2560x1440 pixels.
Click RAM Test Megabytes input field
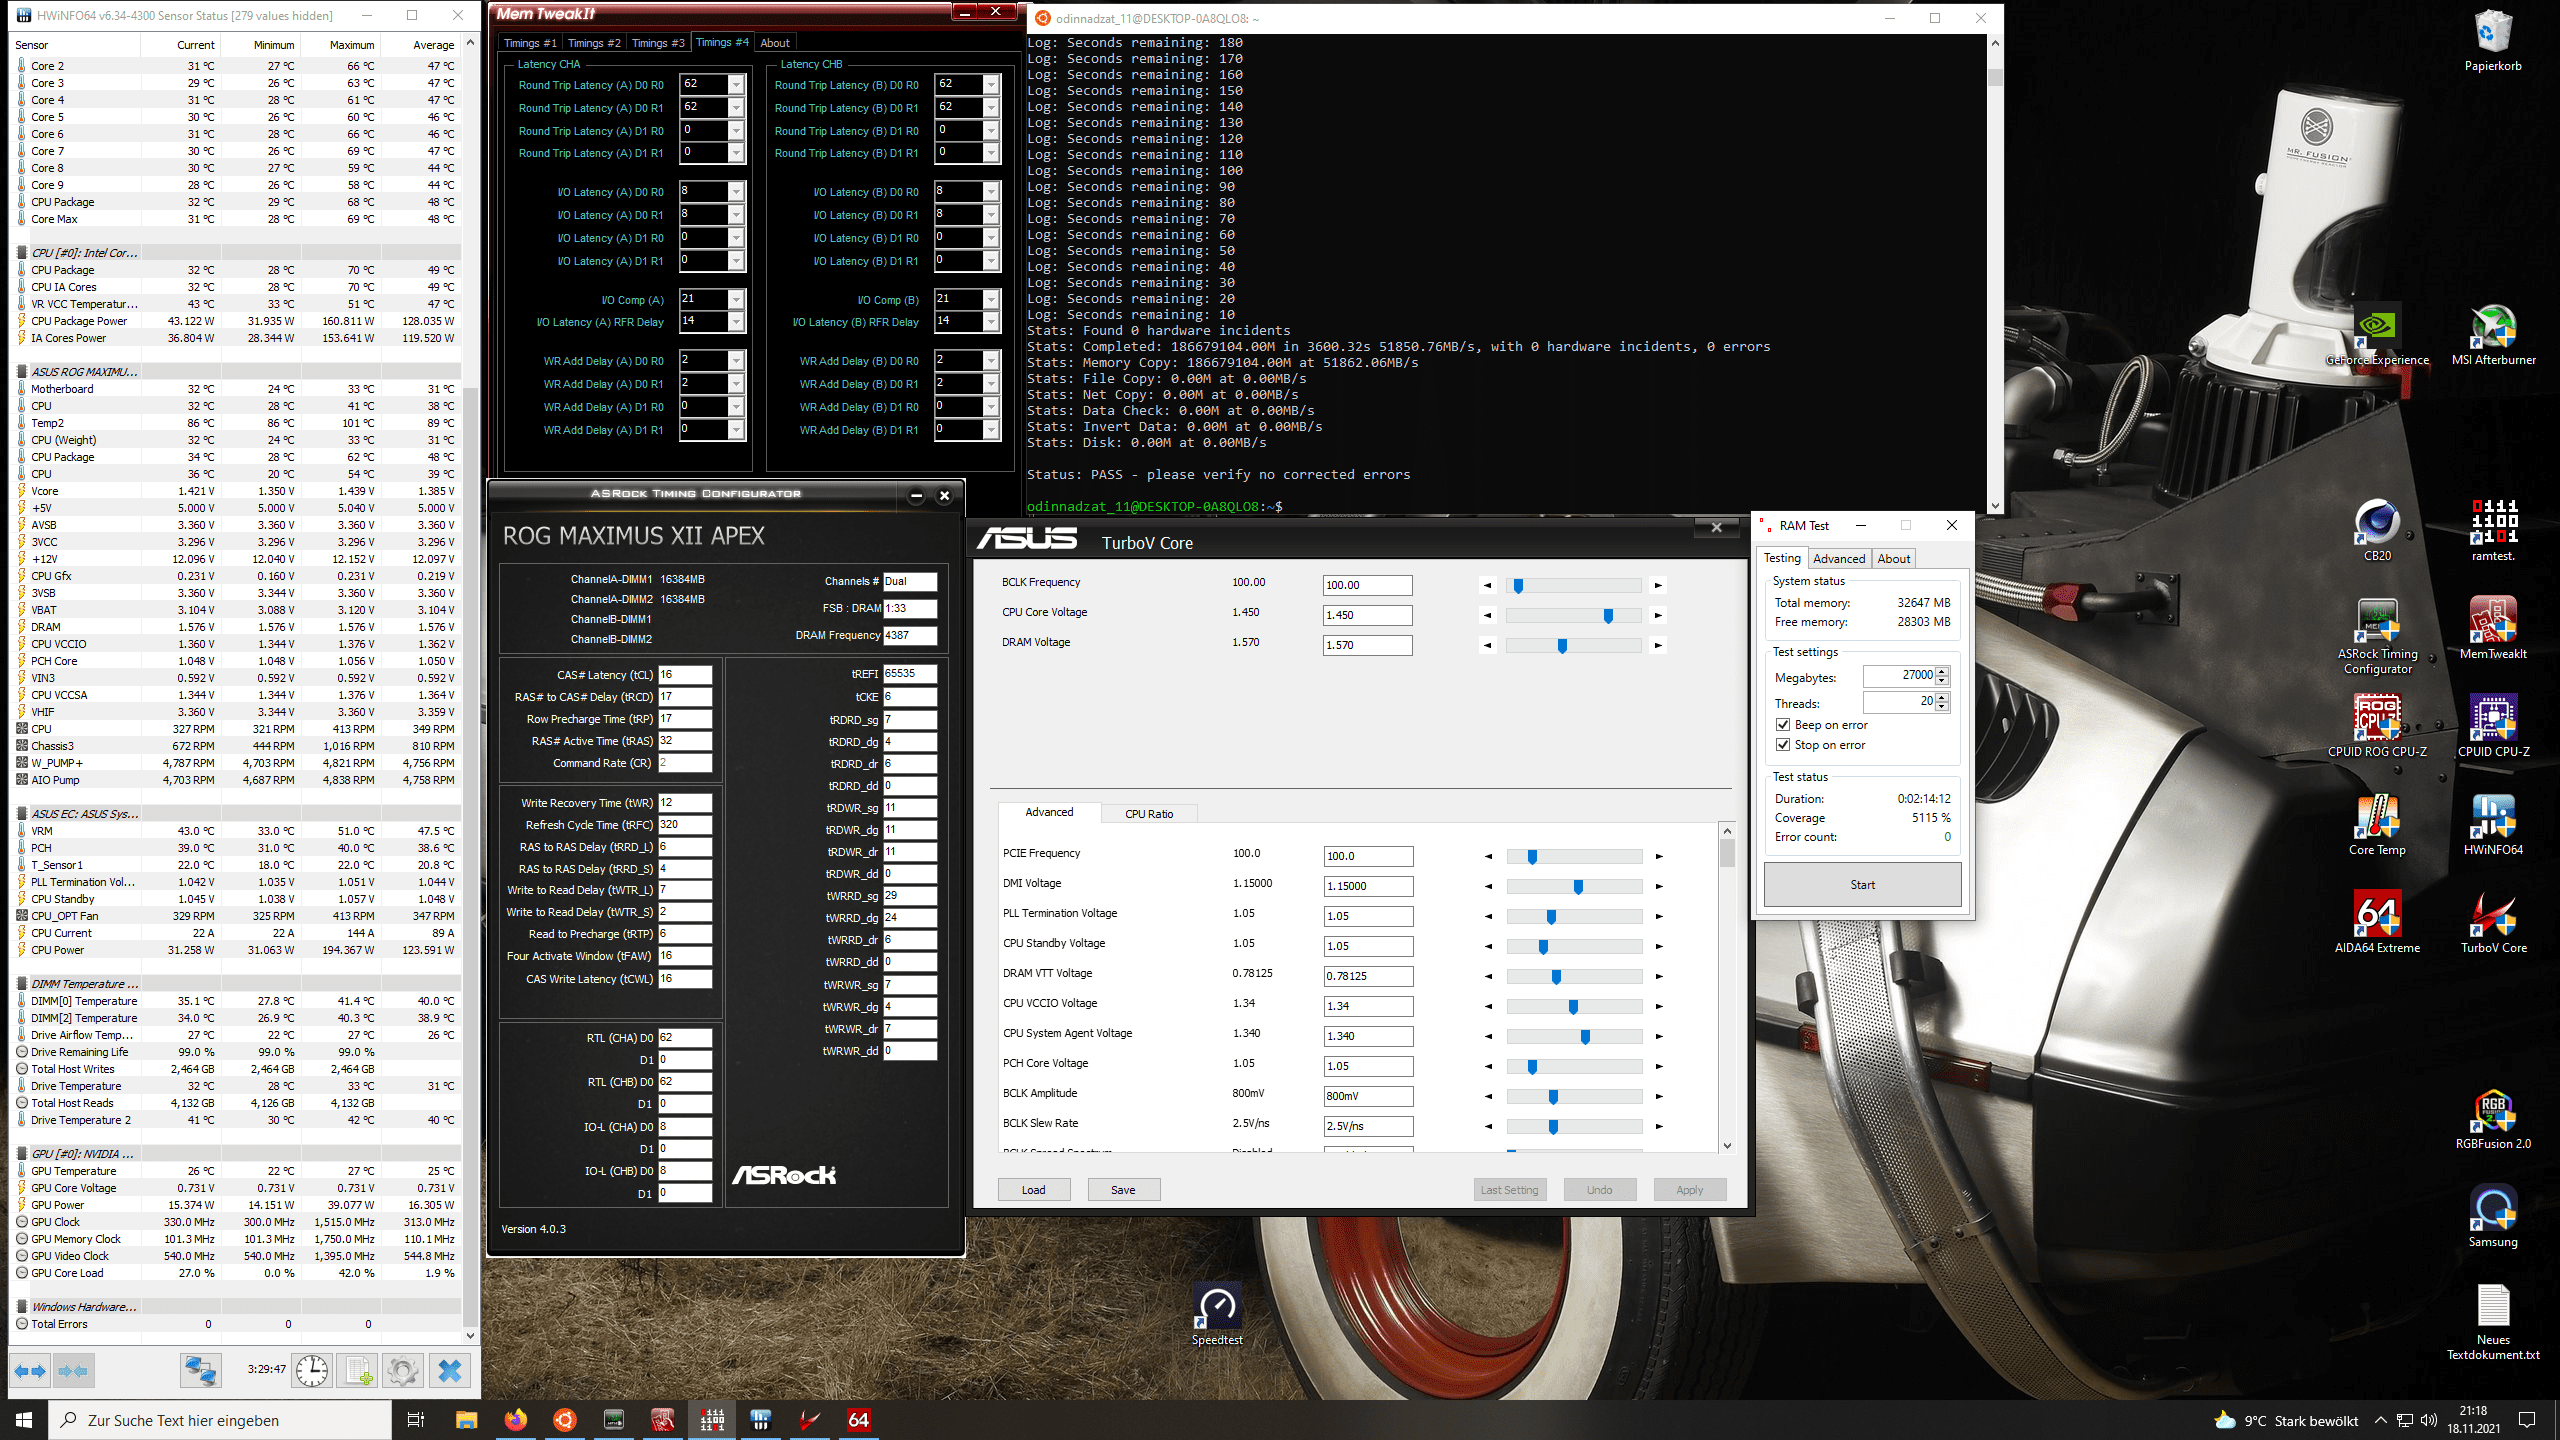[x=1898, y=675]
